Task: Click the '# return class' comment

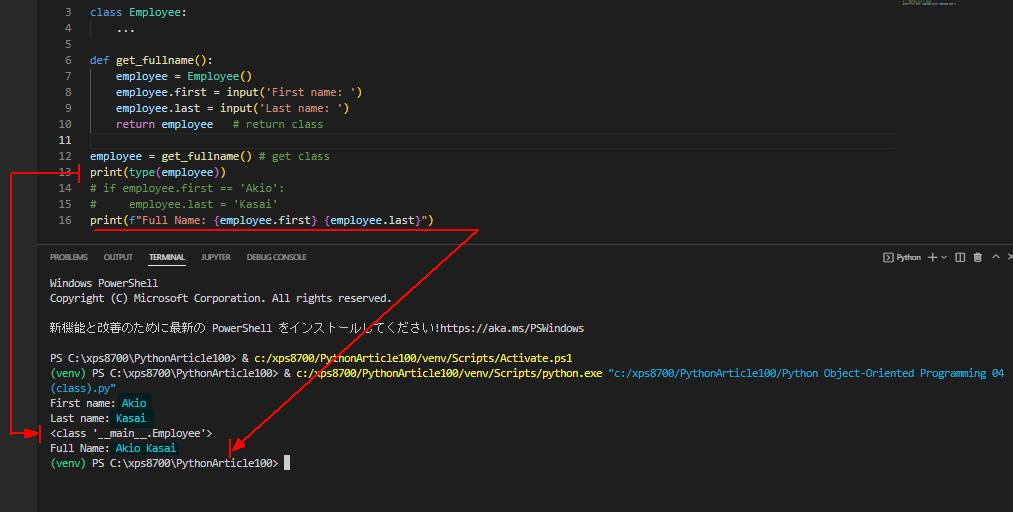Action: tap(278, 125)
